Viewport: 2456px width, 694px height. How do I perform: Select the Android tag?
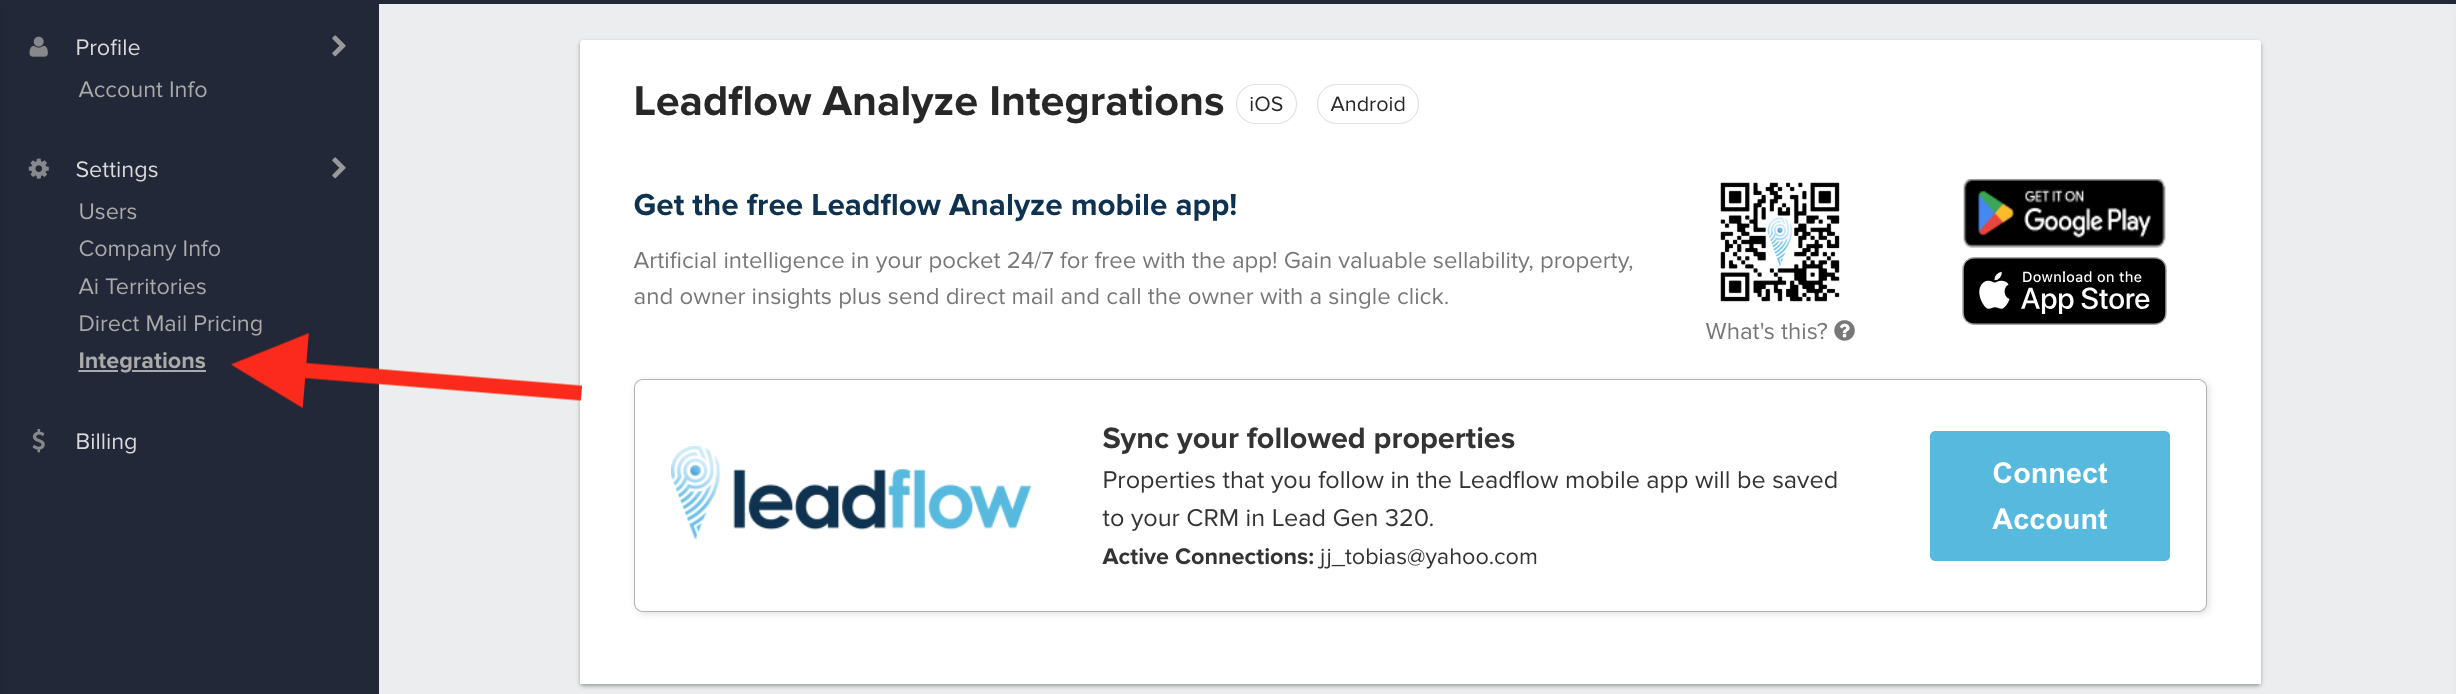pos(1367,104)
